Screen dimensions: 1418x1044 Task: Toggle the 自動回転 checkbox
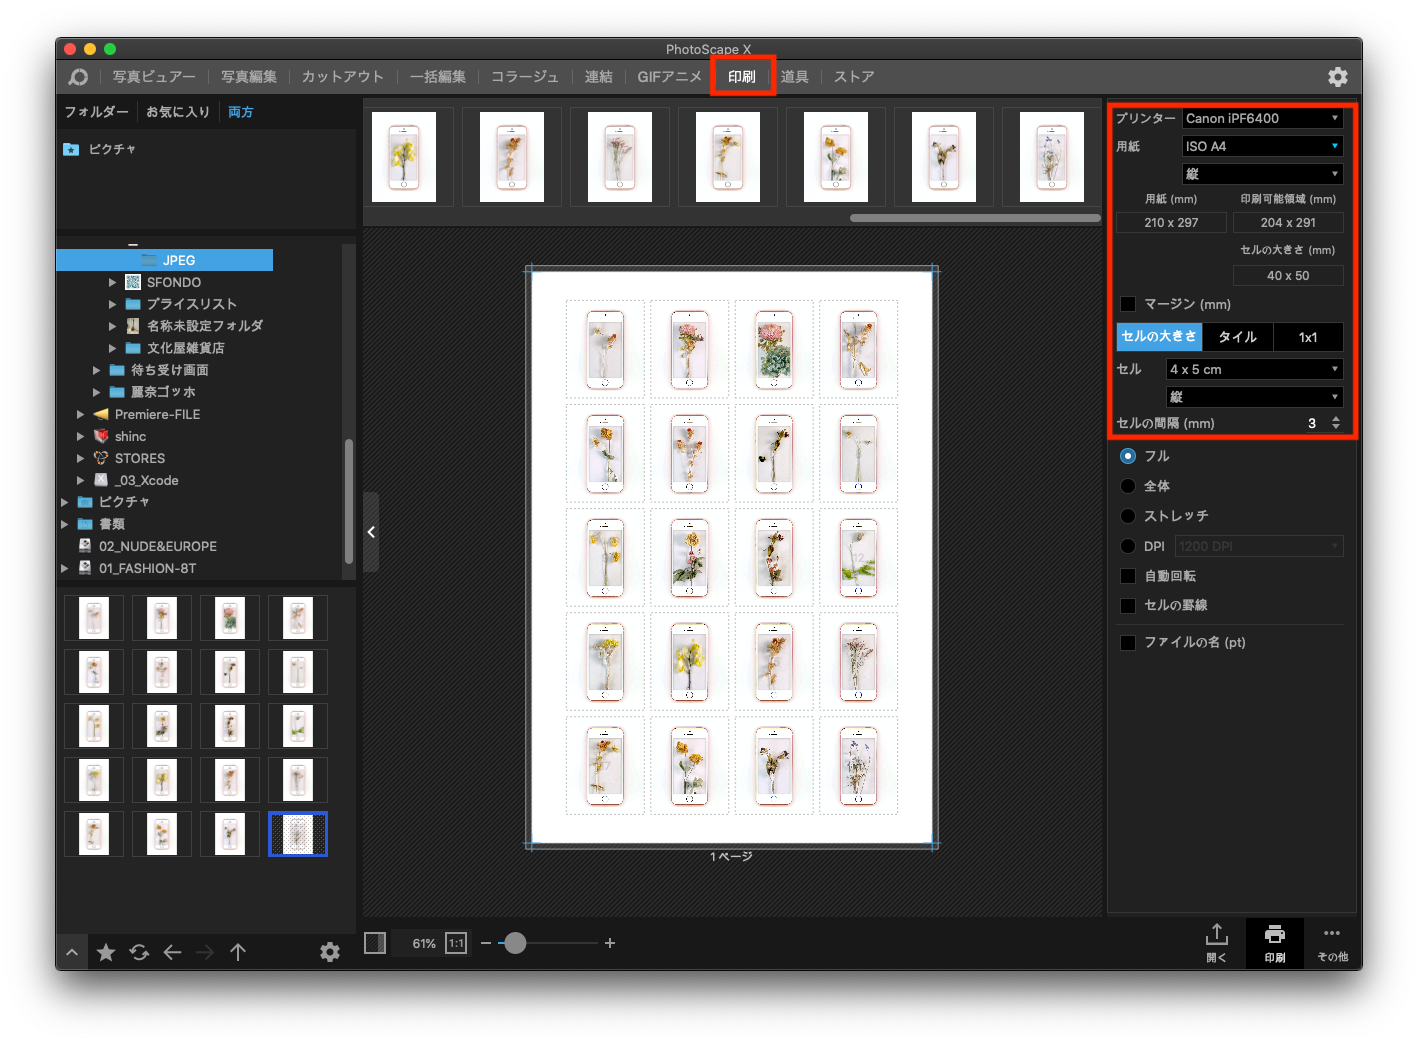click(1128, 576)
